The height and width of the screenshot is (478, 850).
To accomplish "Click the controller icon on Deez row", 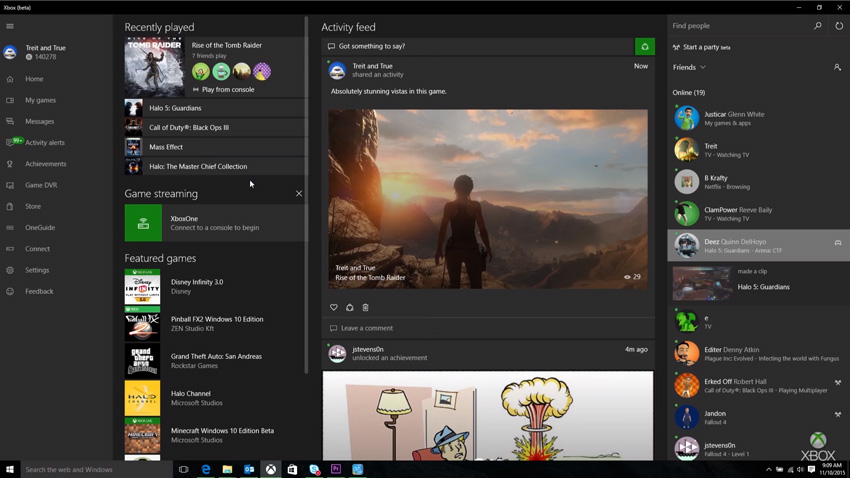I will pyautogui.click(x=838, y=242).
